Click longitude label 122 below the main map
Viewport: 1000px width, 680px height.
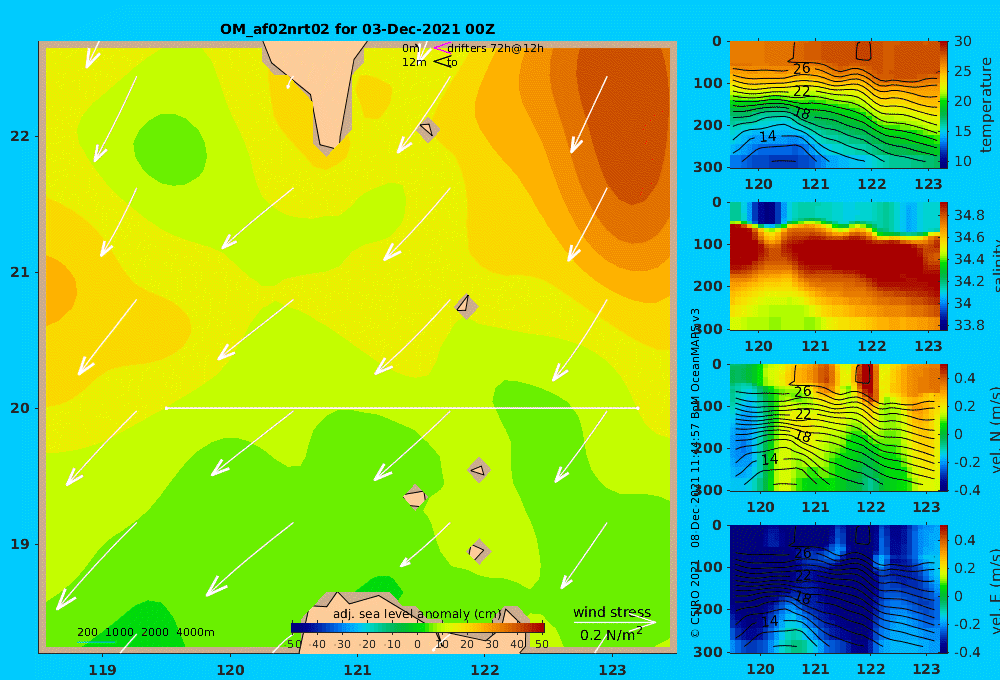485,670
